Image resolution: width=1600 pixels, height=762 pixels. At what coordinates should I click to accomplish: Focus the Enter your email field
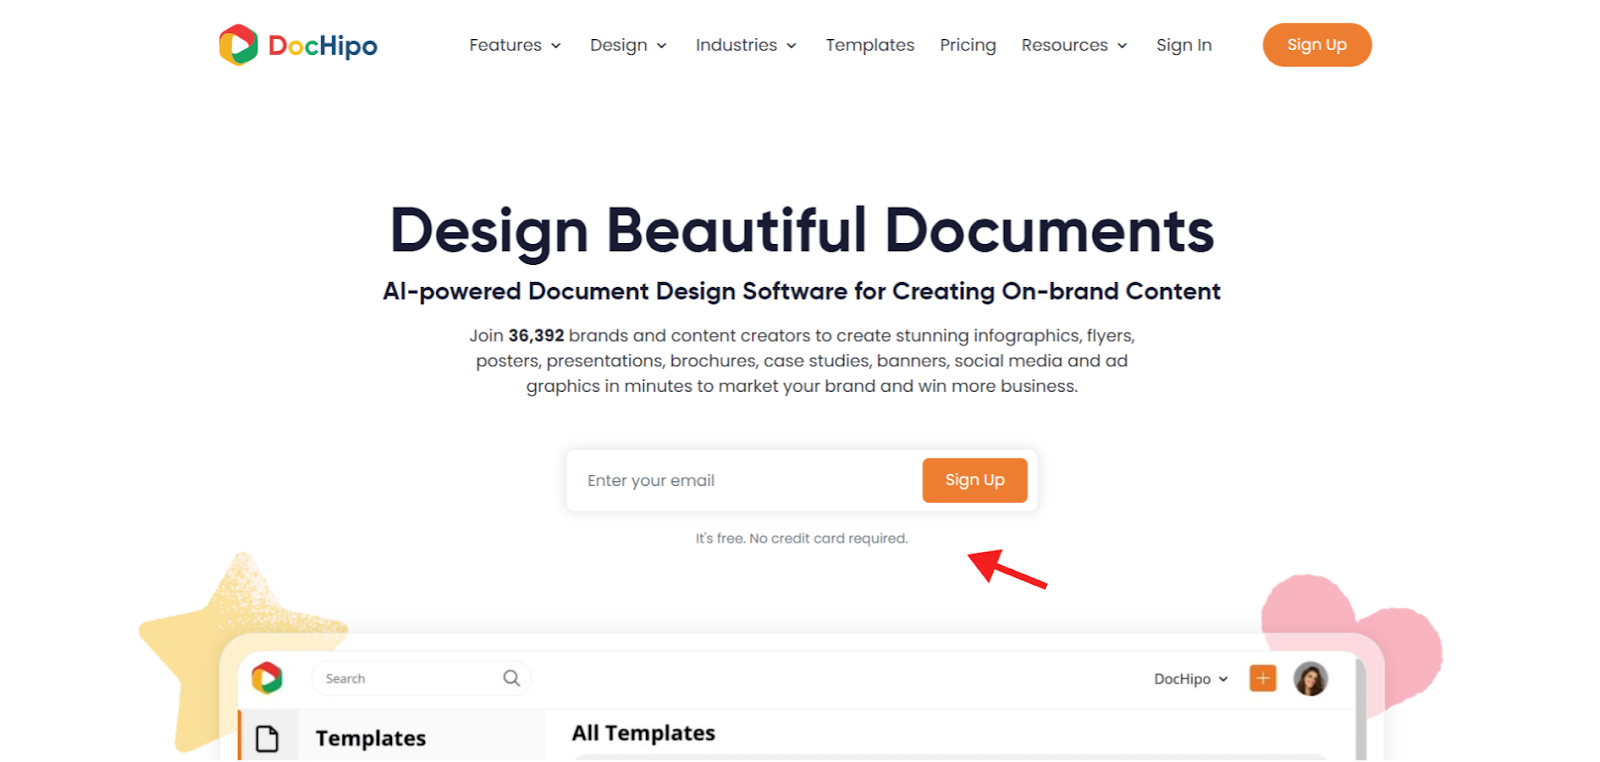[x=745, y=480]
